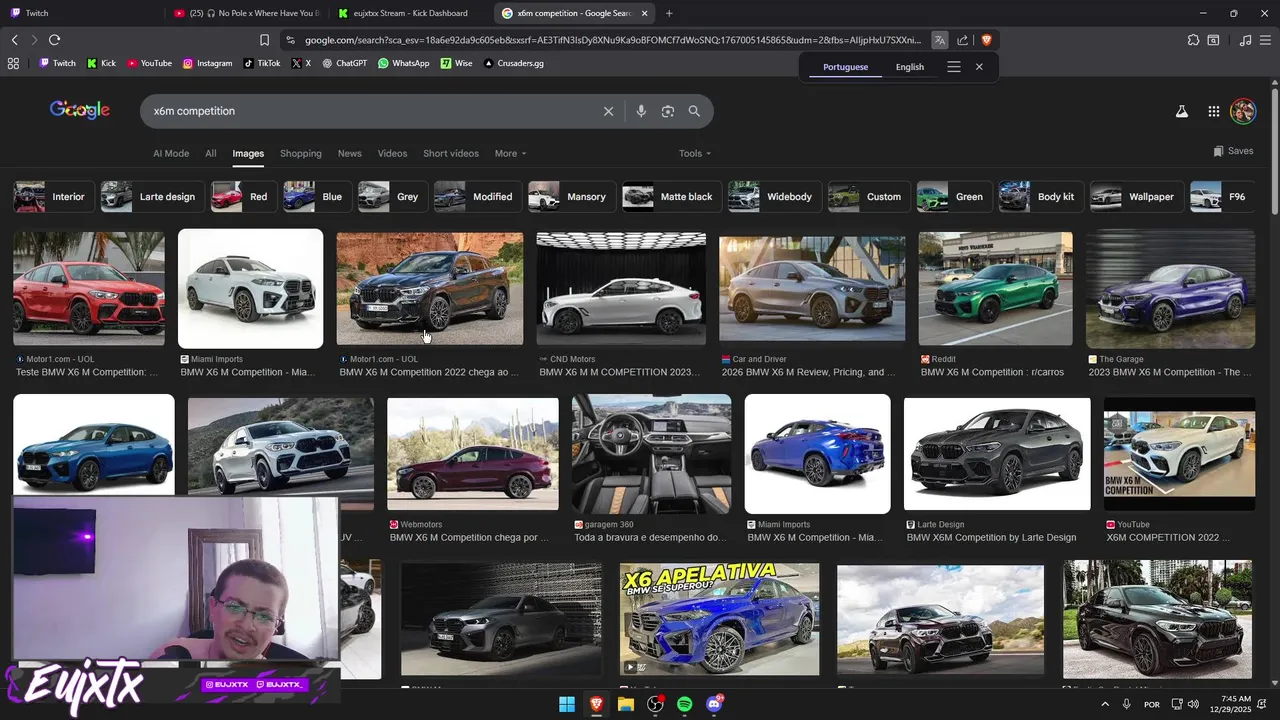Viewport: 1280px width, 720px height.
Task: Open the Brave sidebar panel icon
Action: pos(1213,40)
